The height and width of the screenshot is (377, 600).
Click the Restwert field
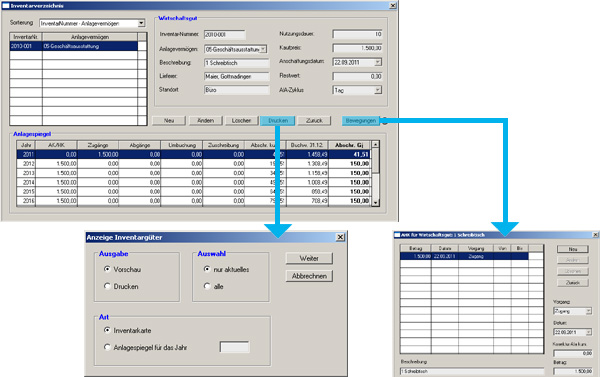pyautogui.click(x=357, y=77)
